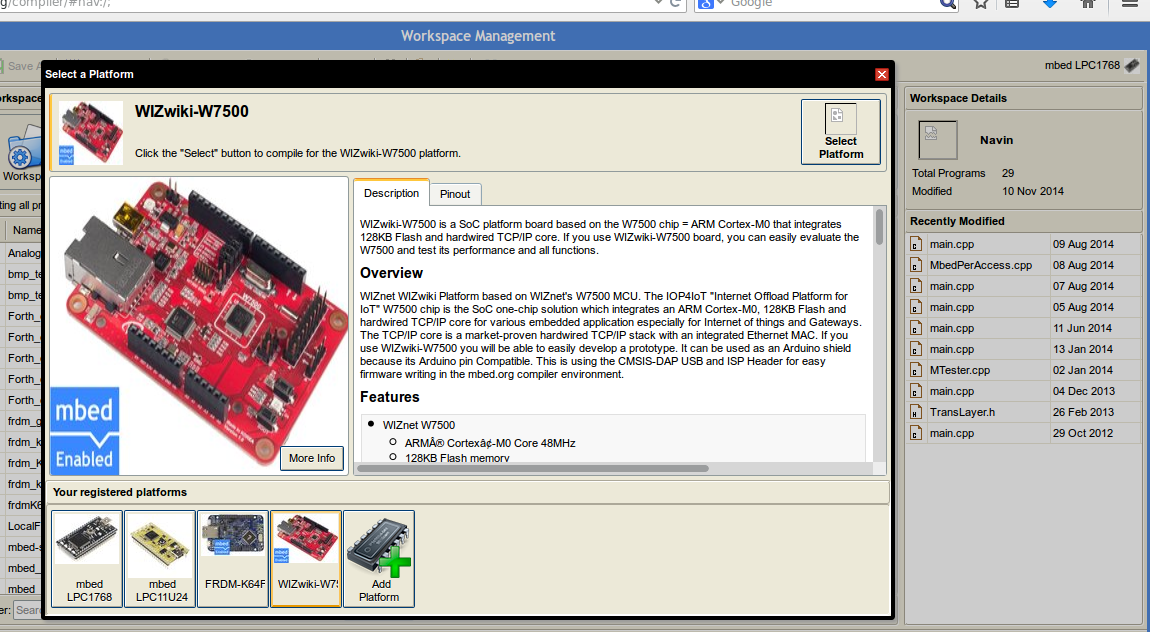Image resolution: width=1150 pixels, height=632 pixels.
Task: Click the bookmark star in the toolbar
Action: point(980,4)
